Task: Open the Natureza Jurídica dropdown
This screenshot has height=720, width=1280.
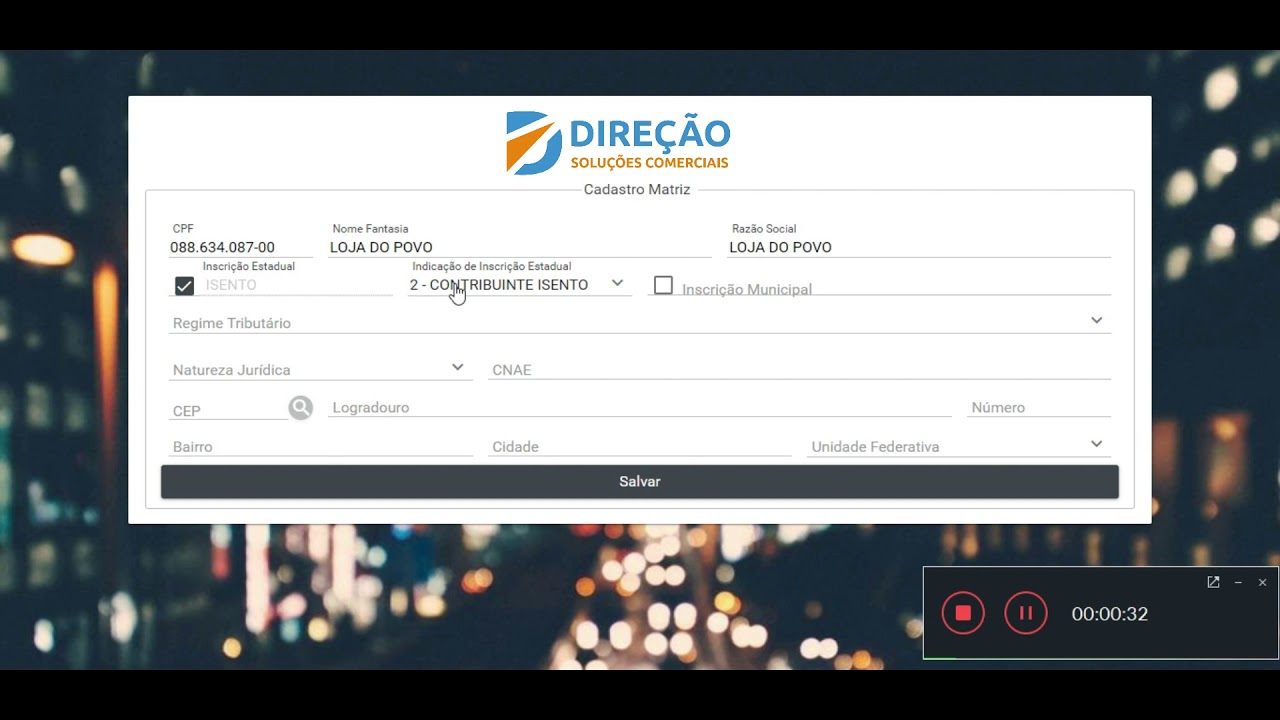Action: coord(320,369)
